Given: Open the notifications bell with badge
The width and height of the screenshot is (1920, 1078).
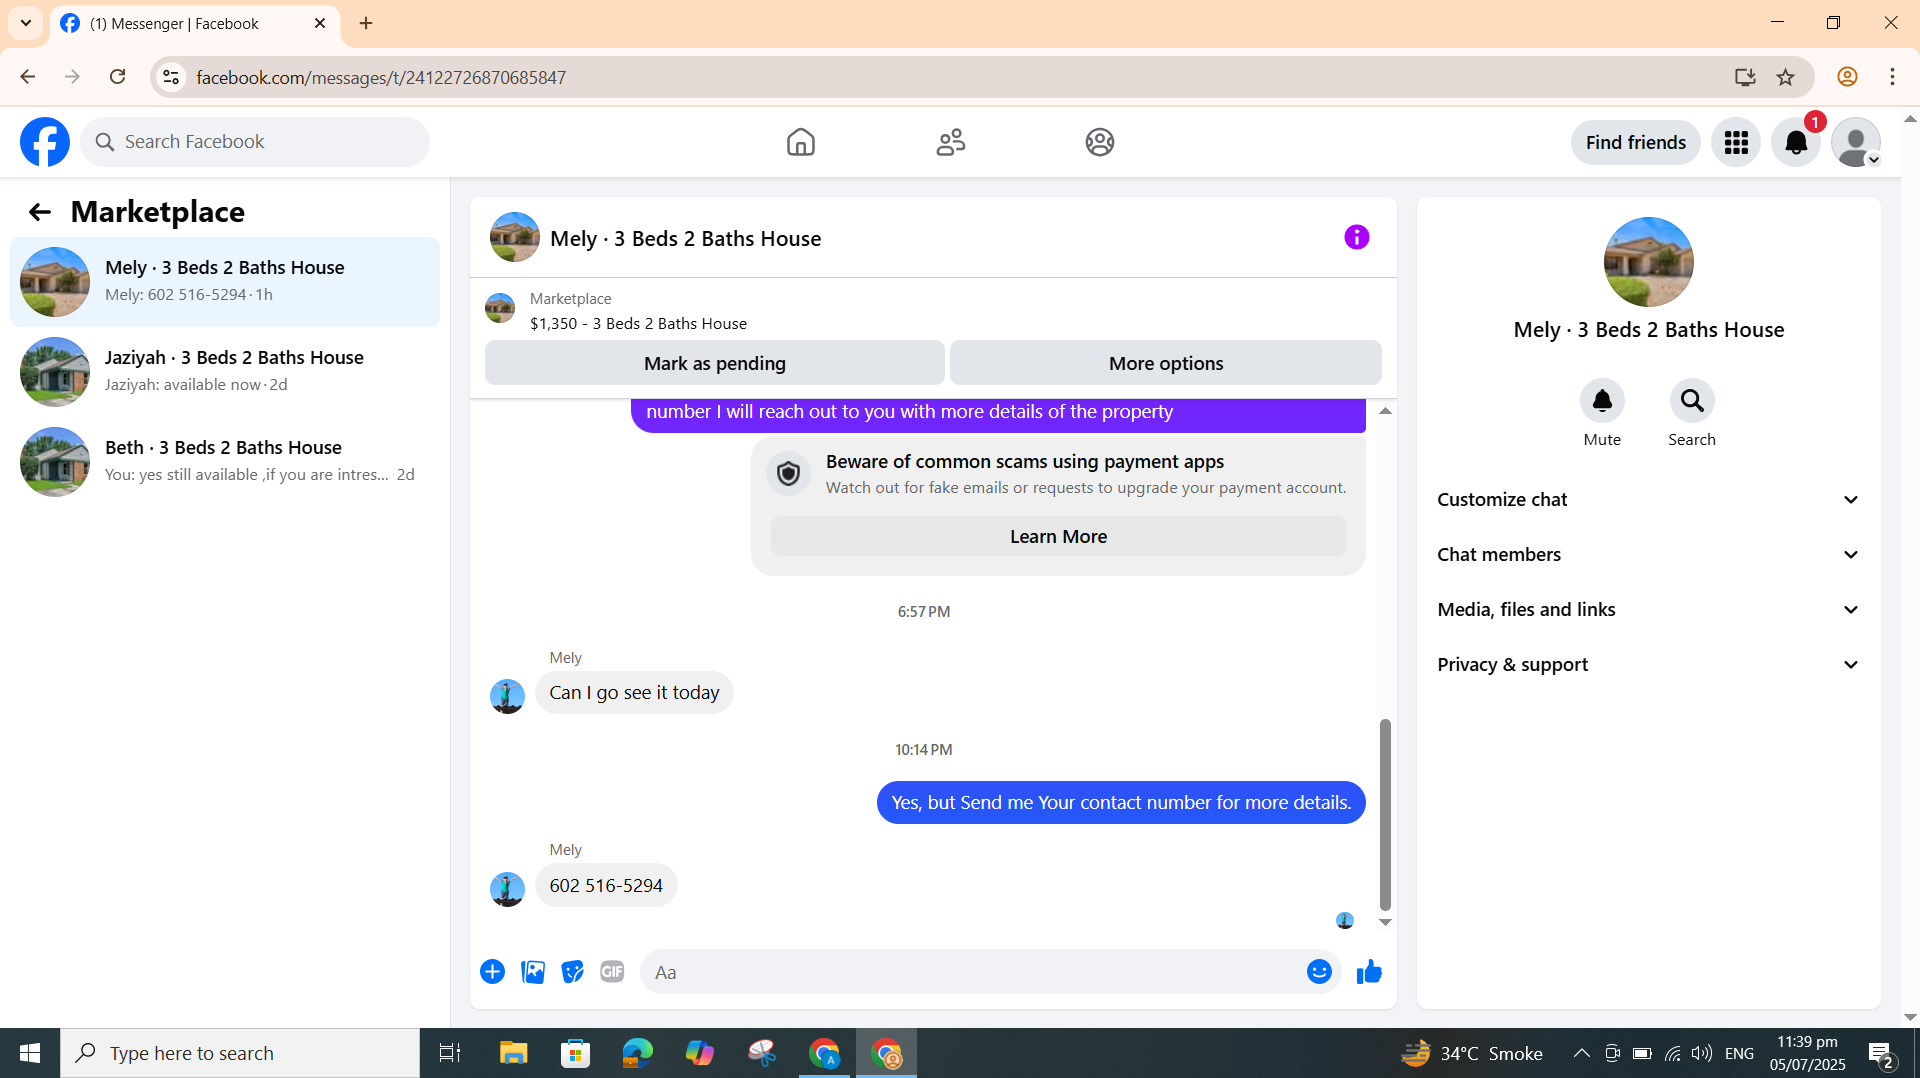Looking at the screenshot, I should pyautogui.click(x=1796, y=142).
